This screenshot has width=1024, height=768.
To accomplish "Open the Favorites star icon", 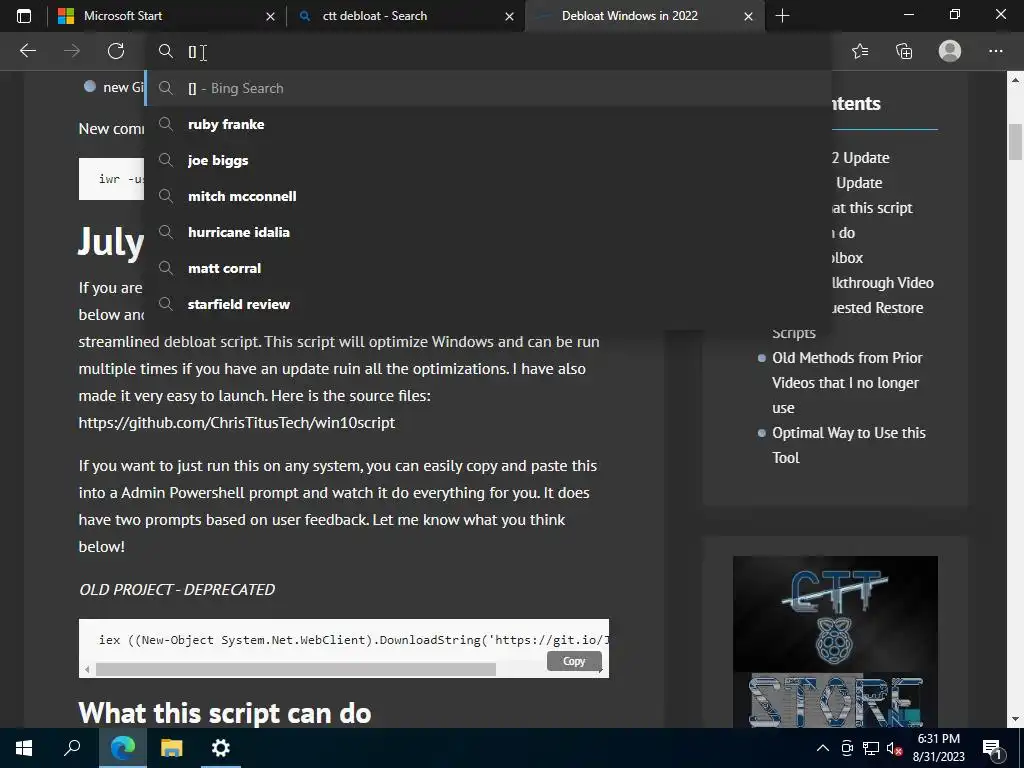I will (x=860, y=51).
